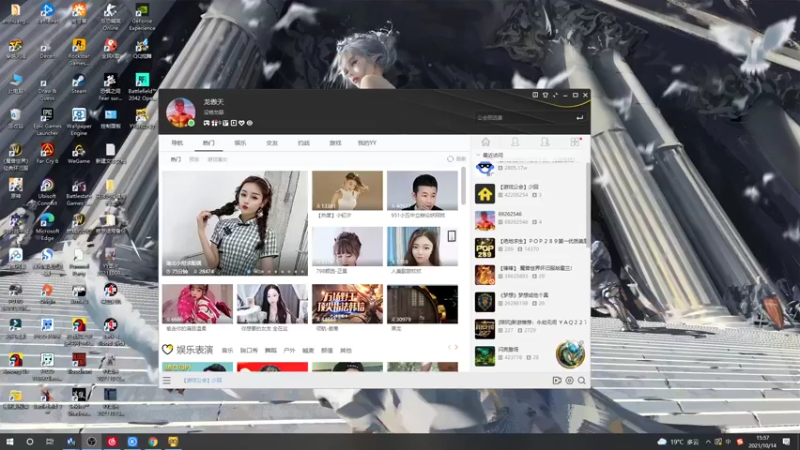Screen dimensions: 800x450
Task: Collapse the 最近访问 recent channels section
Action: point(478,155)
